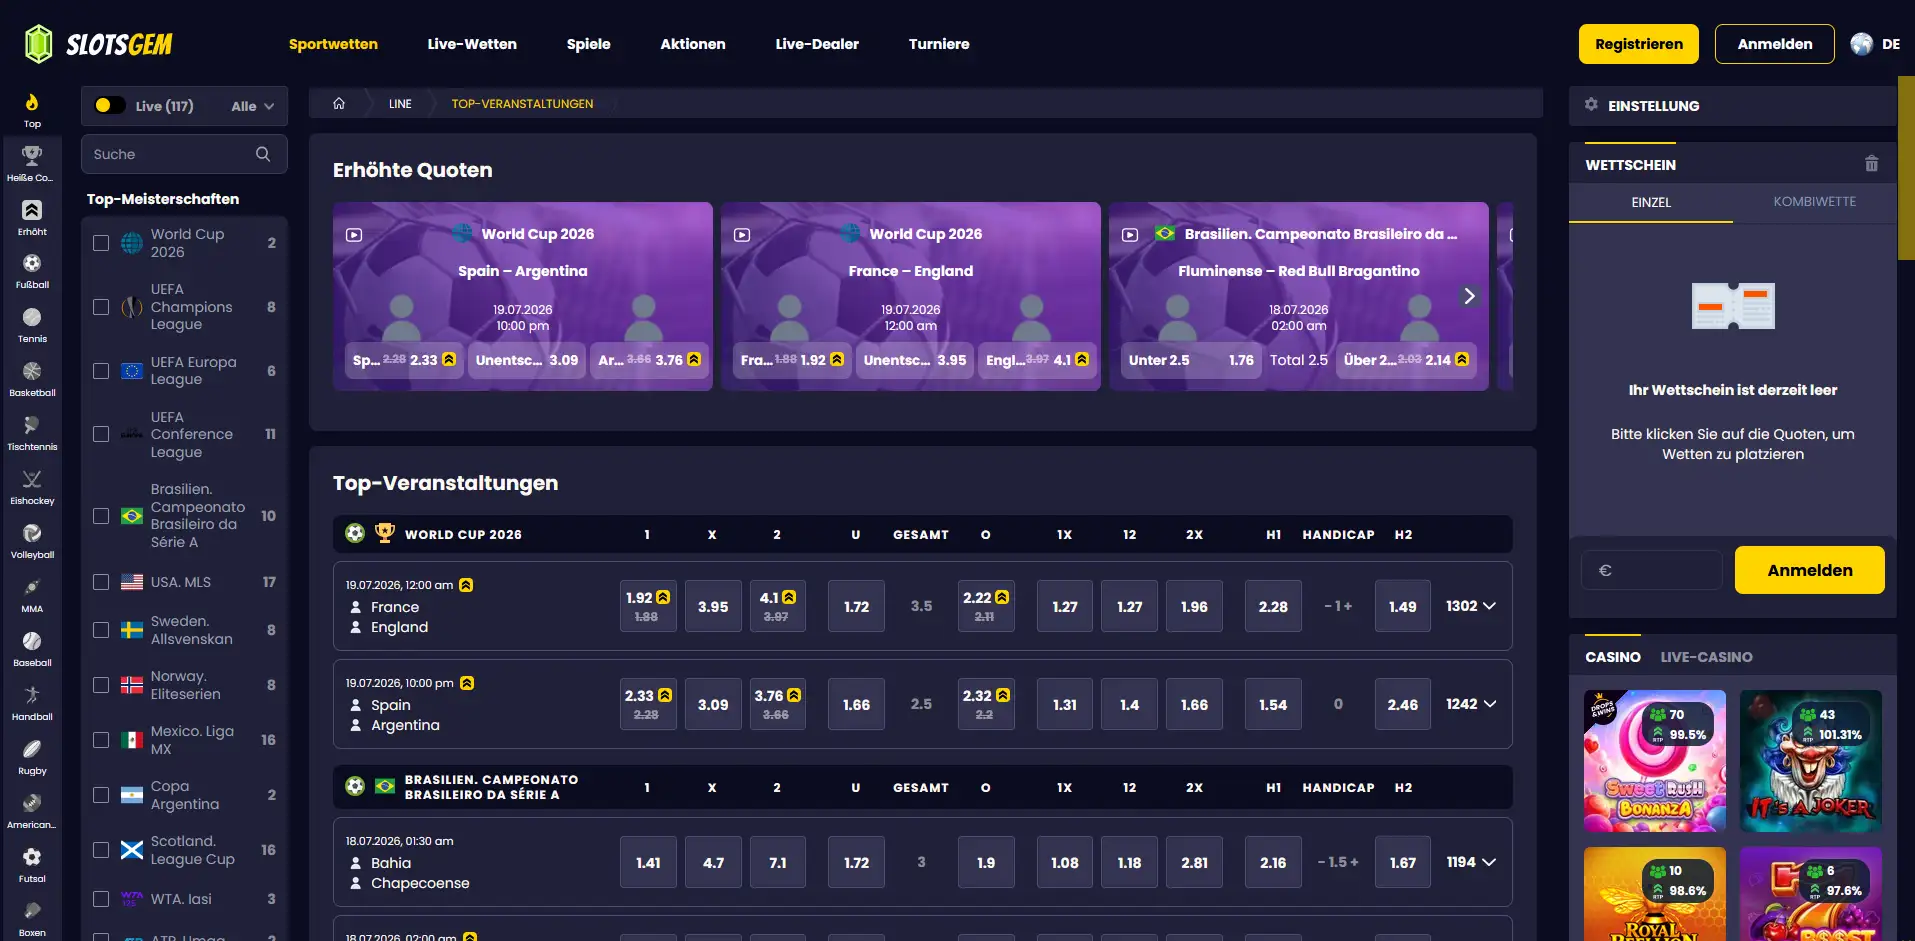Select the Baseball sport icon
This screenshot has height=941, width=1915.
tap(32, 641)
